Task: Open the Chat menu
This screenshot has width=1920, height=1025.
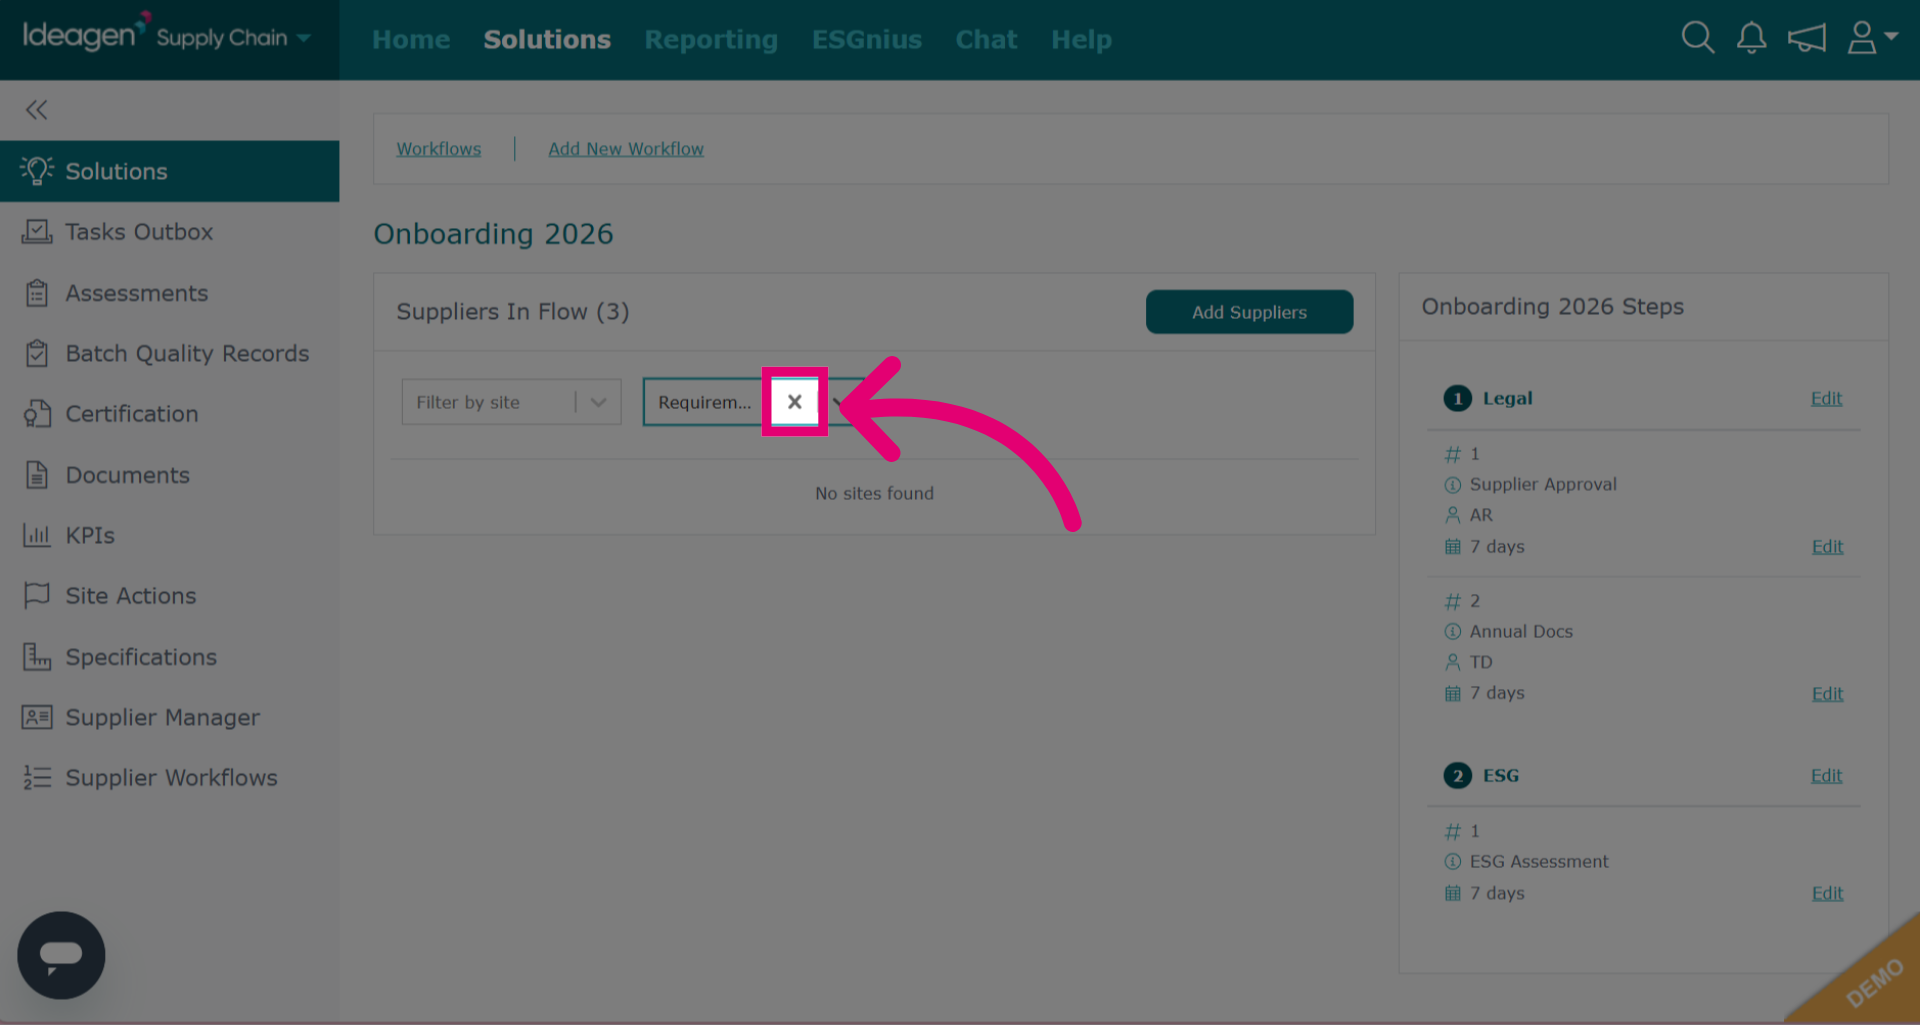Action: [986, 39]
